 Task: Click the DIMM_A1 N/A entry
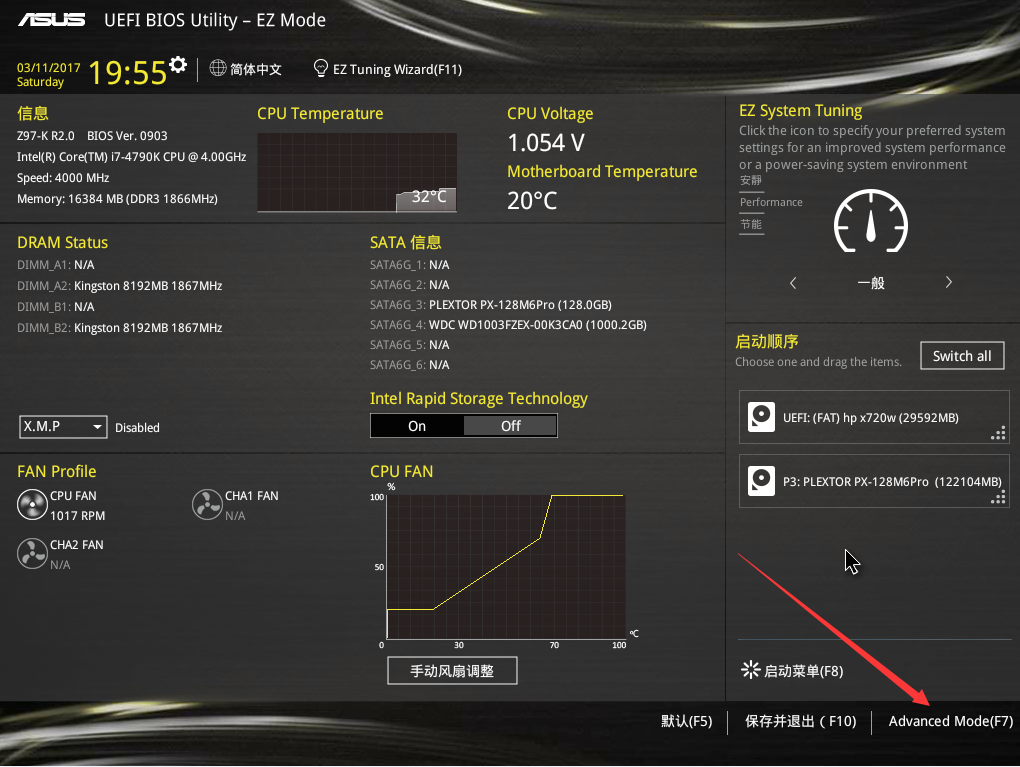tap(55, 265)
